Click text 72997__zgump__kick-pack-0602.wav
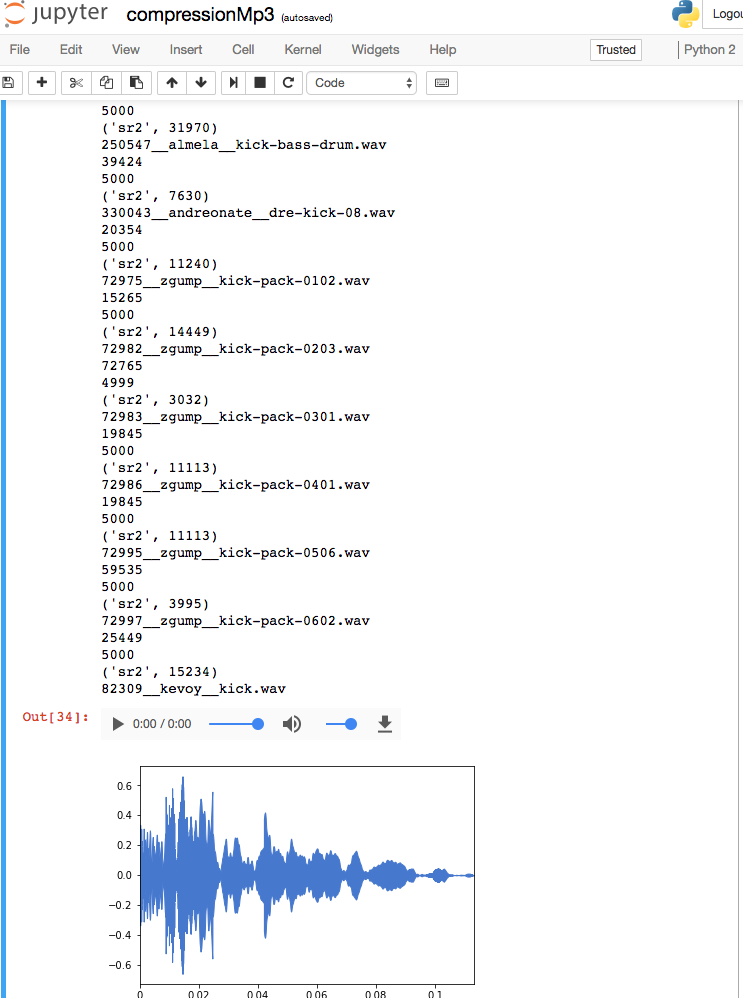The width and height of the screenshot is (743, 998). (x=236, y=622)
